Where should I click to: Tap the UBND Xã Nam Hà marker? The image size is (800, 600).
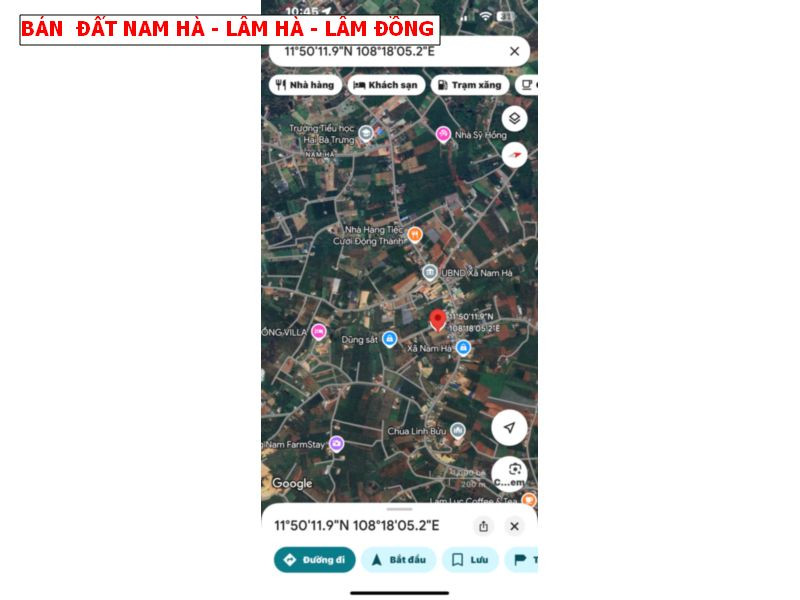[430, 272]
